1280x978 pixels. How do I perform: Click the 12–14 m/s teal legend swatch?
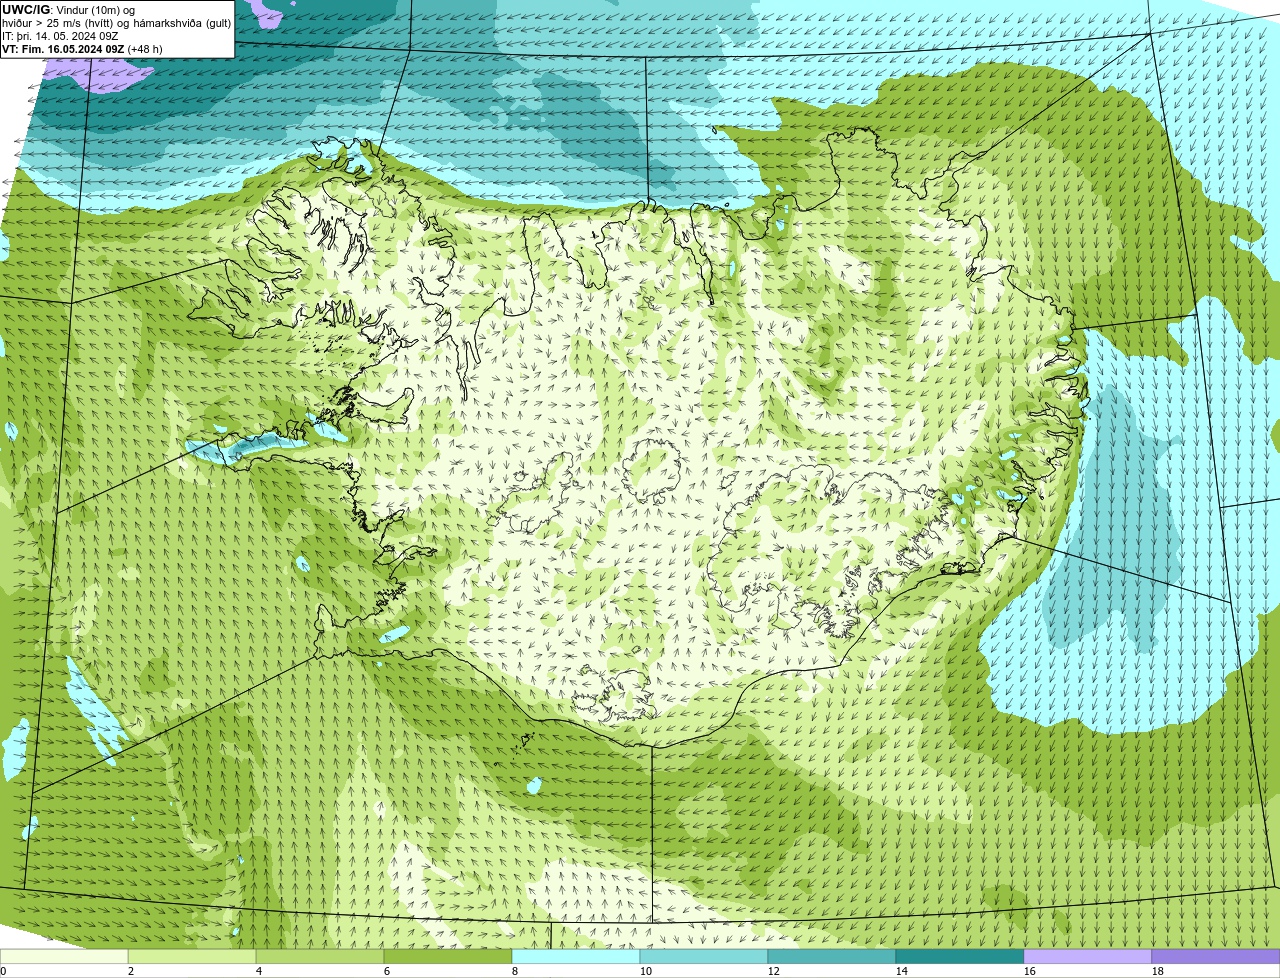coord(832,957)
